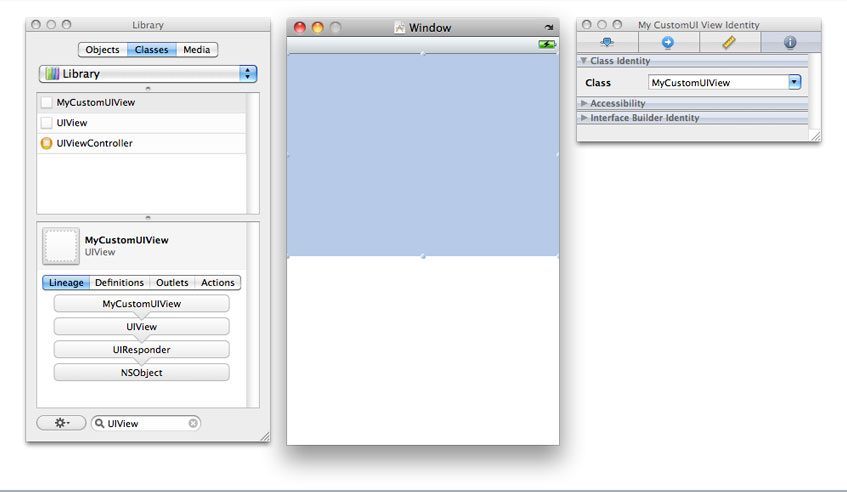Switch to the Outlets tab
847x492 pixels.
point(172,283)
